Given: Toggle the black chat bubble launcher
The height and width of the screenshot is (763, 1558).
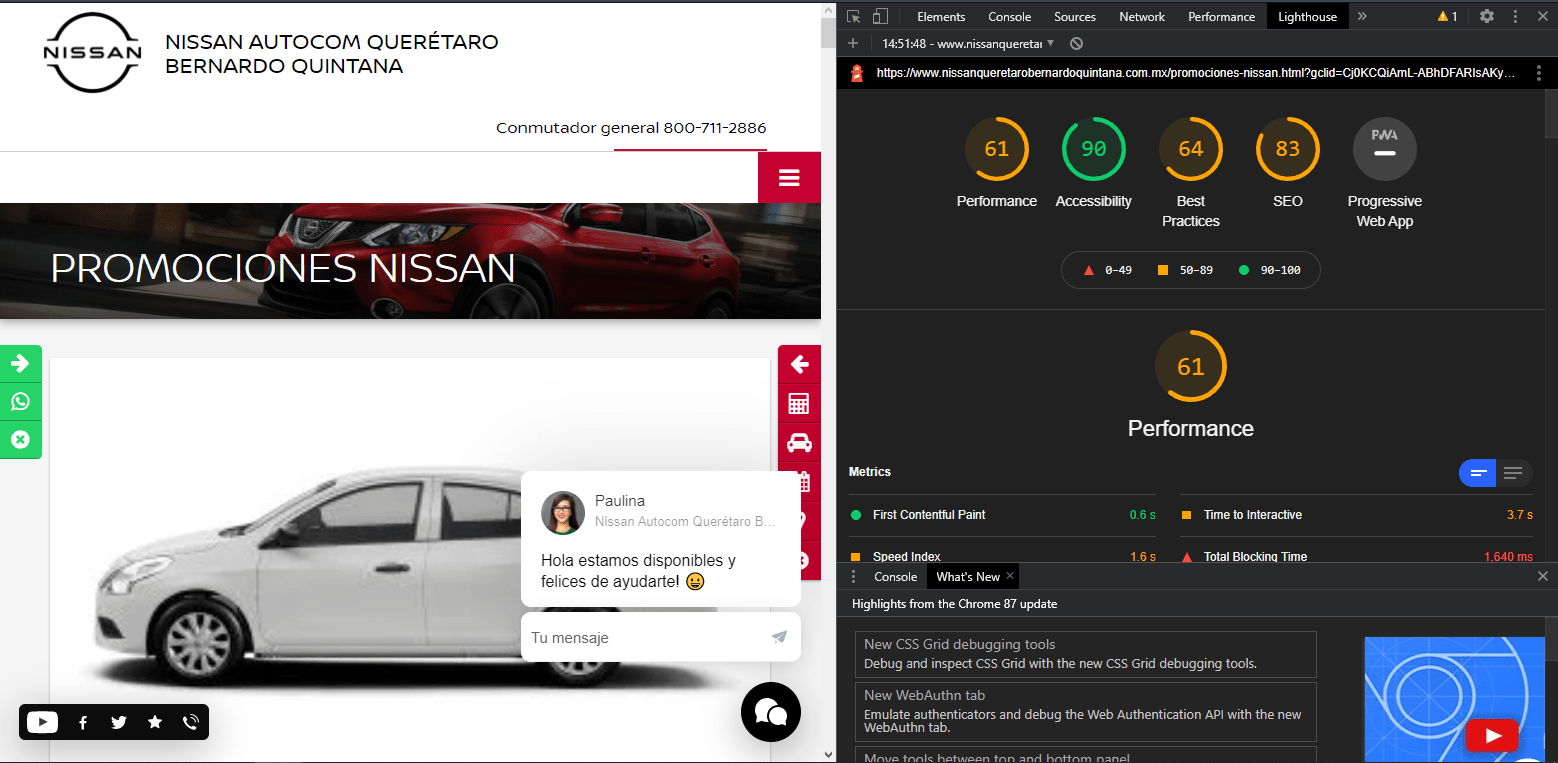Looking at the screenshot, I should [x=771, y=712].
